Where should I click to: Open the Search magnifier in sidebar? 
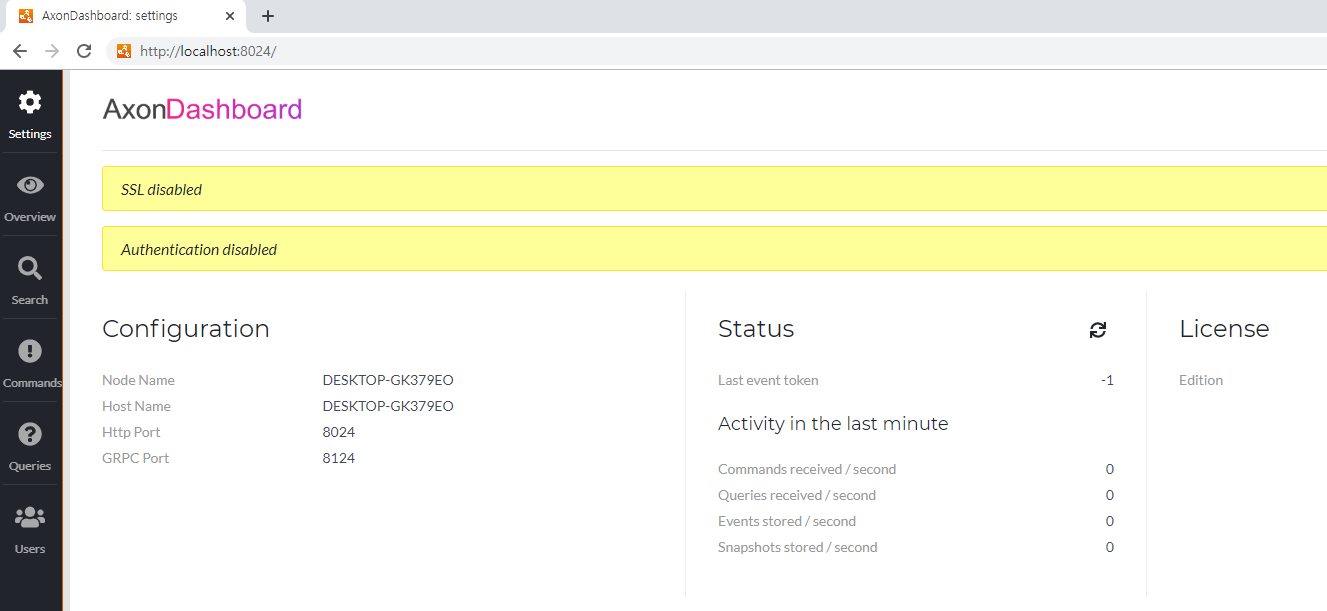[x=30, y=268]
